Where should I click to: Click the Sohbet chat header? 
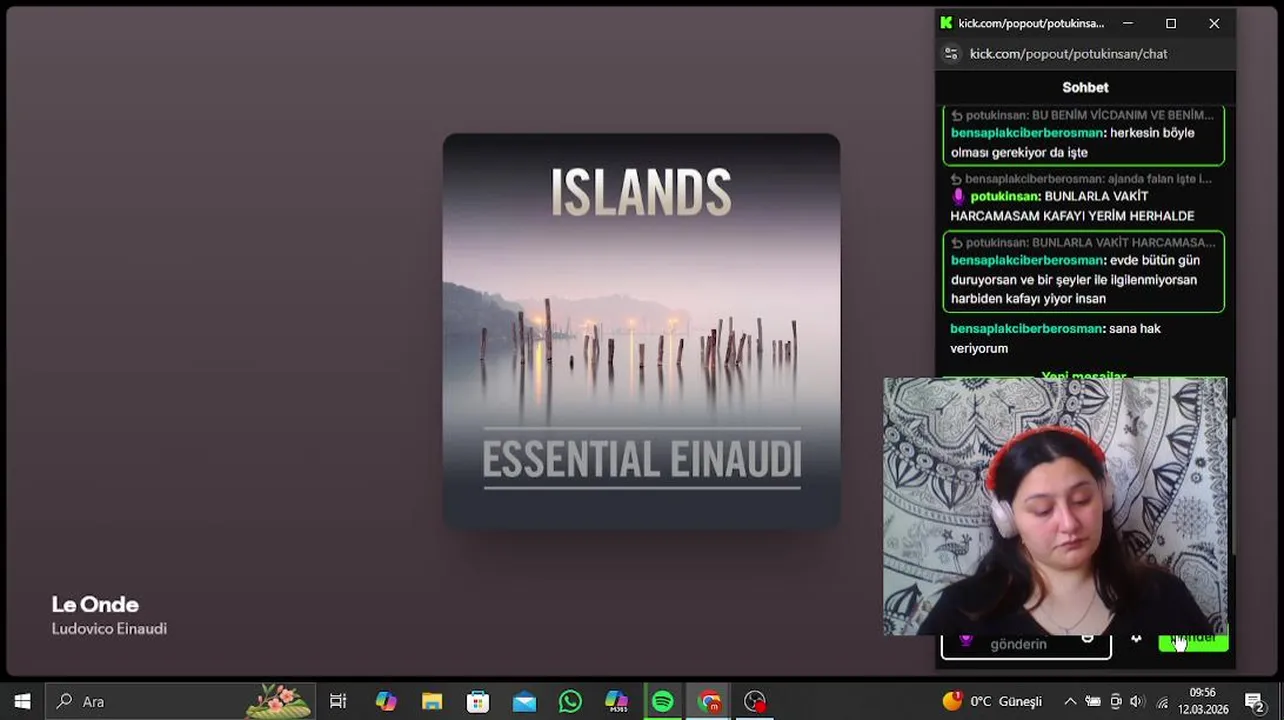coord(1085,87)
